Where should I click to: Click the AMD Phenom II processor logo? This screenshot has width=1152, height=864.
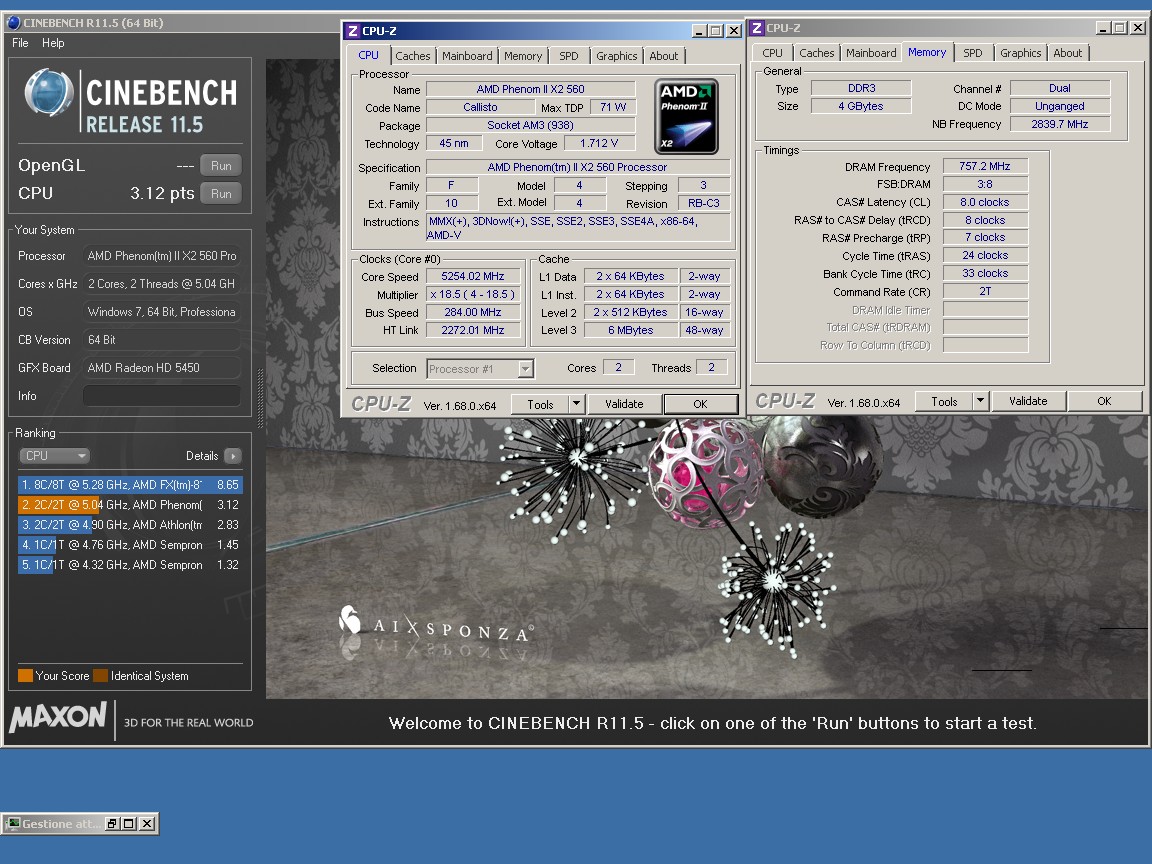(686, 117)
